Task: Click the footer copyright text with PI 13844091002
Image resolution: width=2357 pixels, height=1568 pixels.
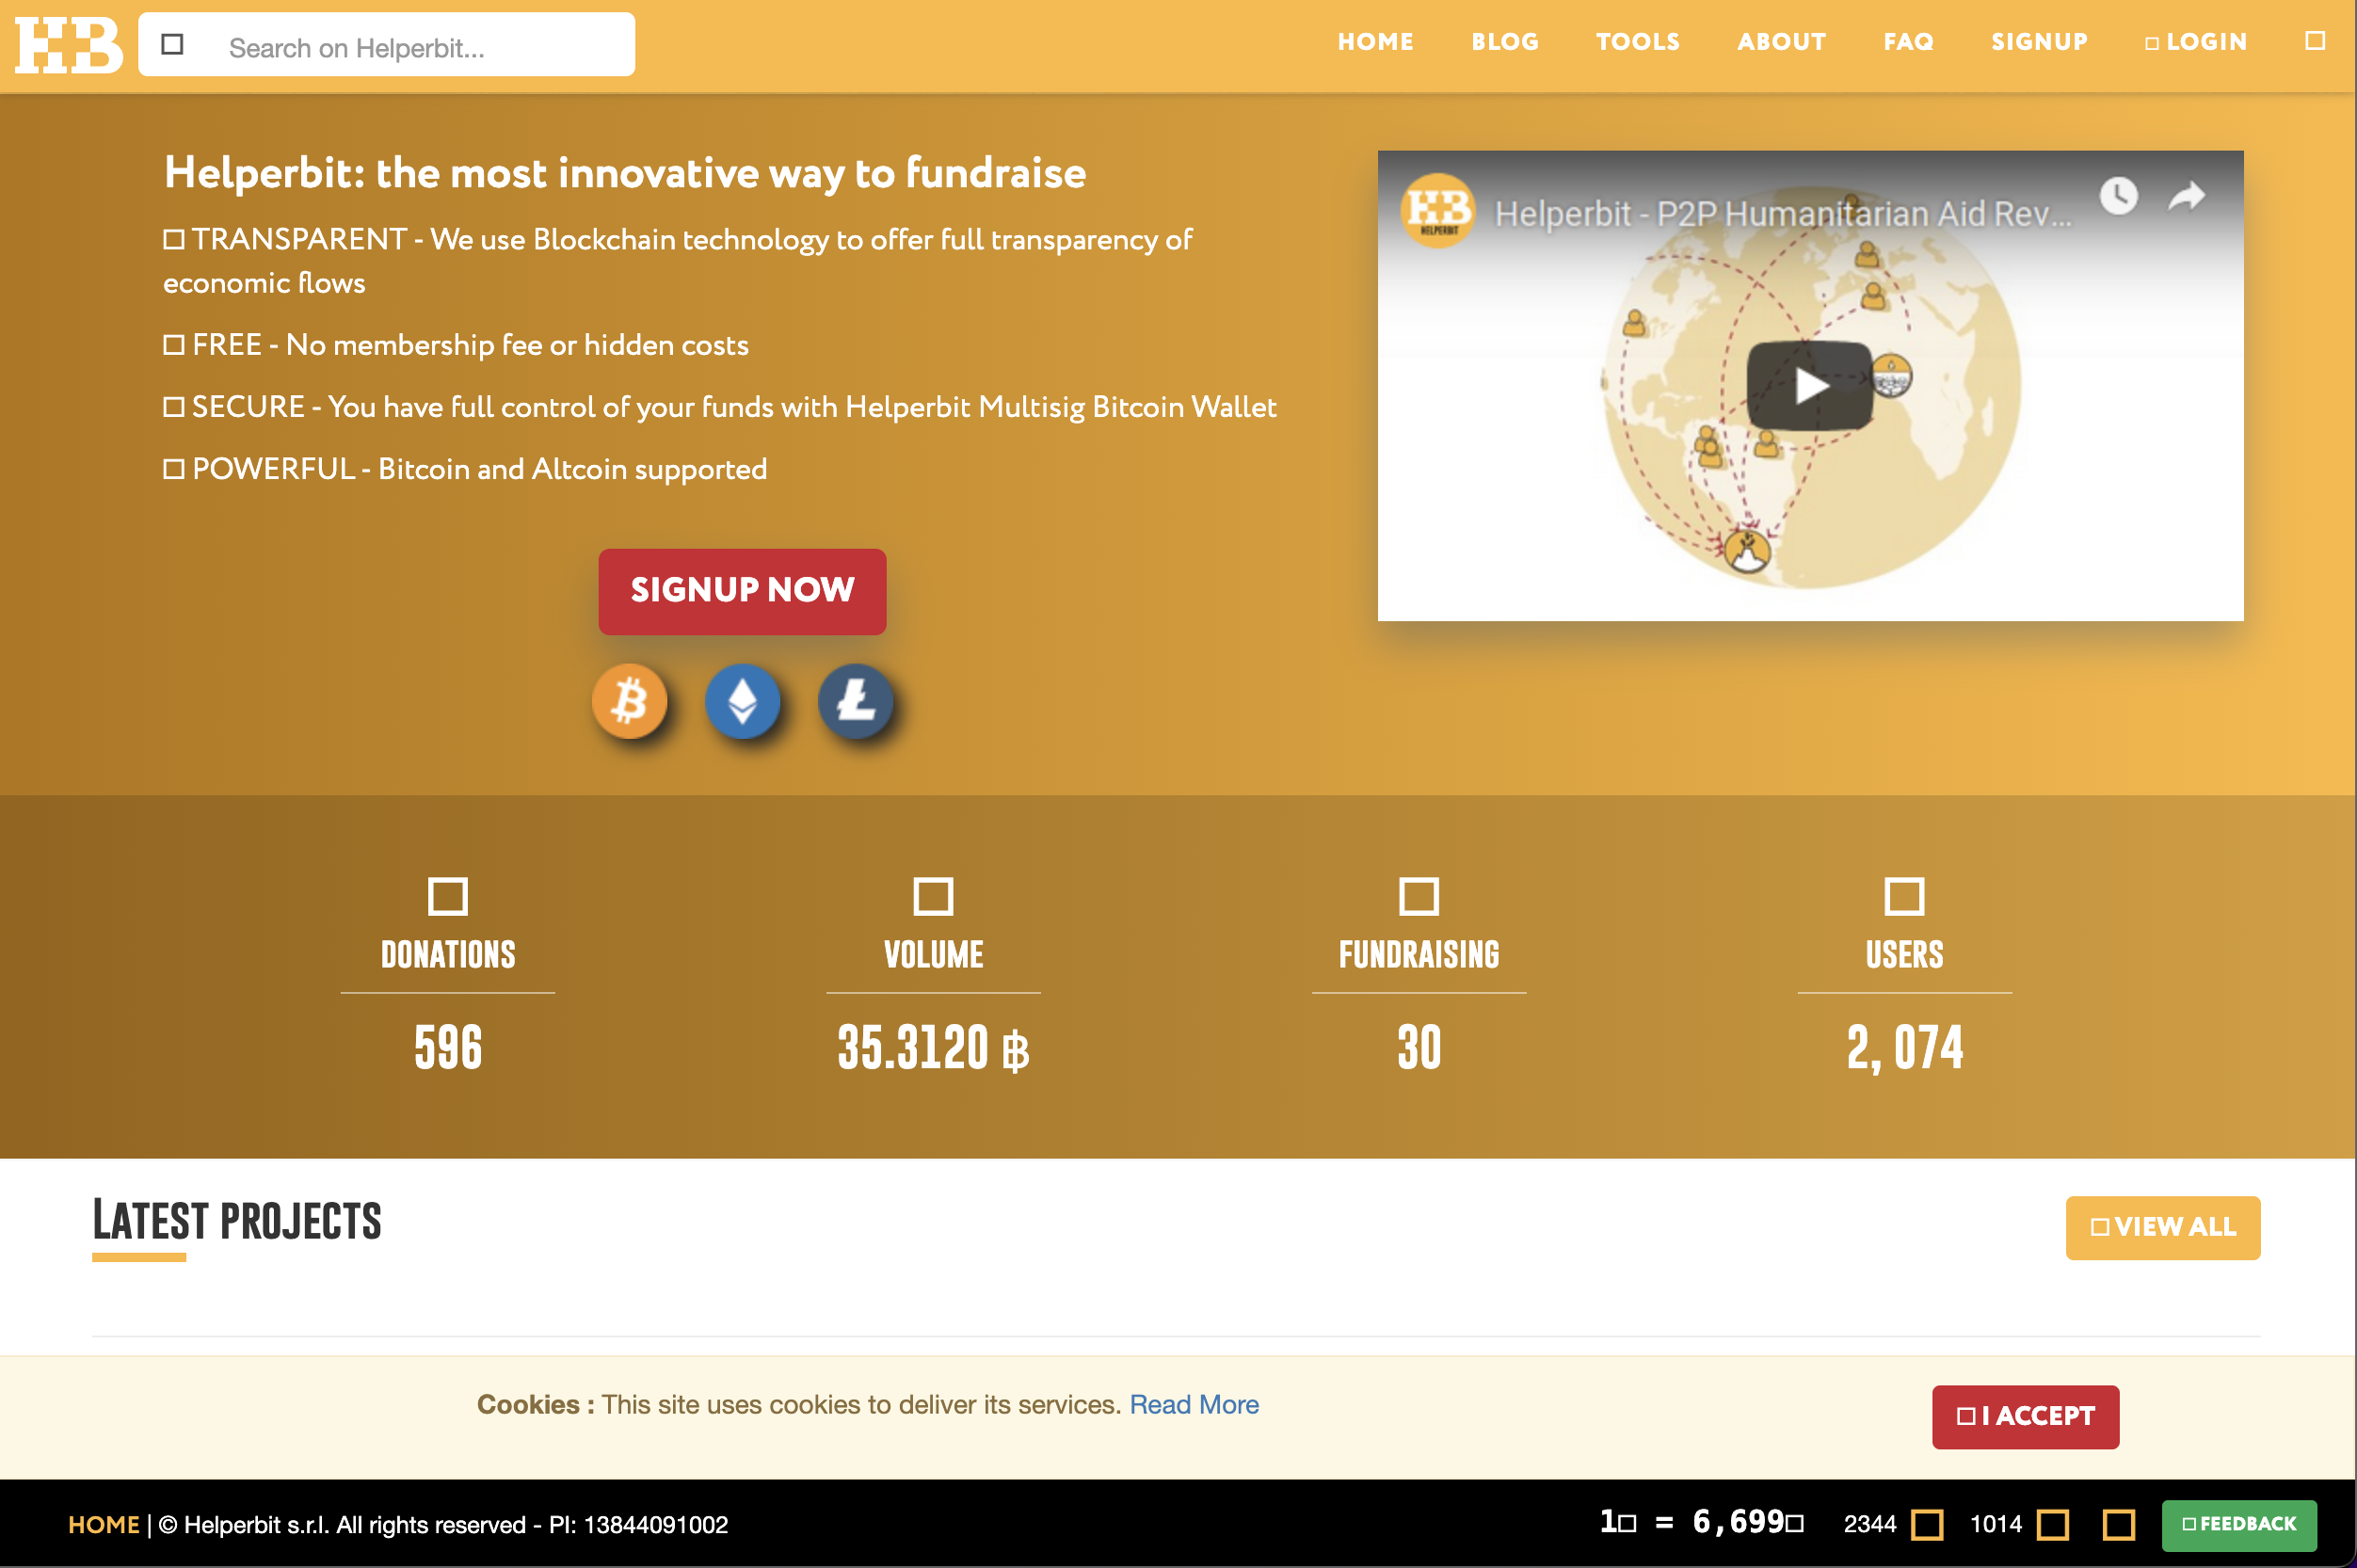Action: click(443, 1525)
